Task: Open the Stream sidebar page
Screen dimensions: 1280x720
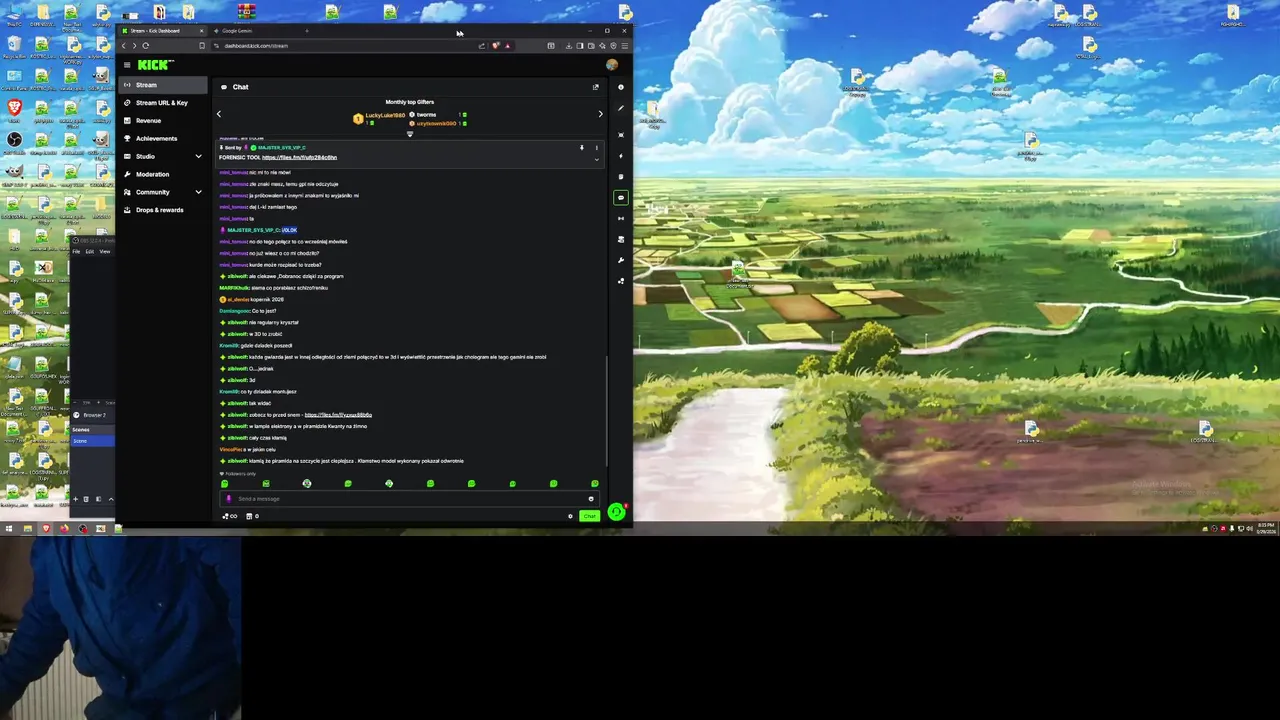Action: pyautogui.click(x=163, y=85)
